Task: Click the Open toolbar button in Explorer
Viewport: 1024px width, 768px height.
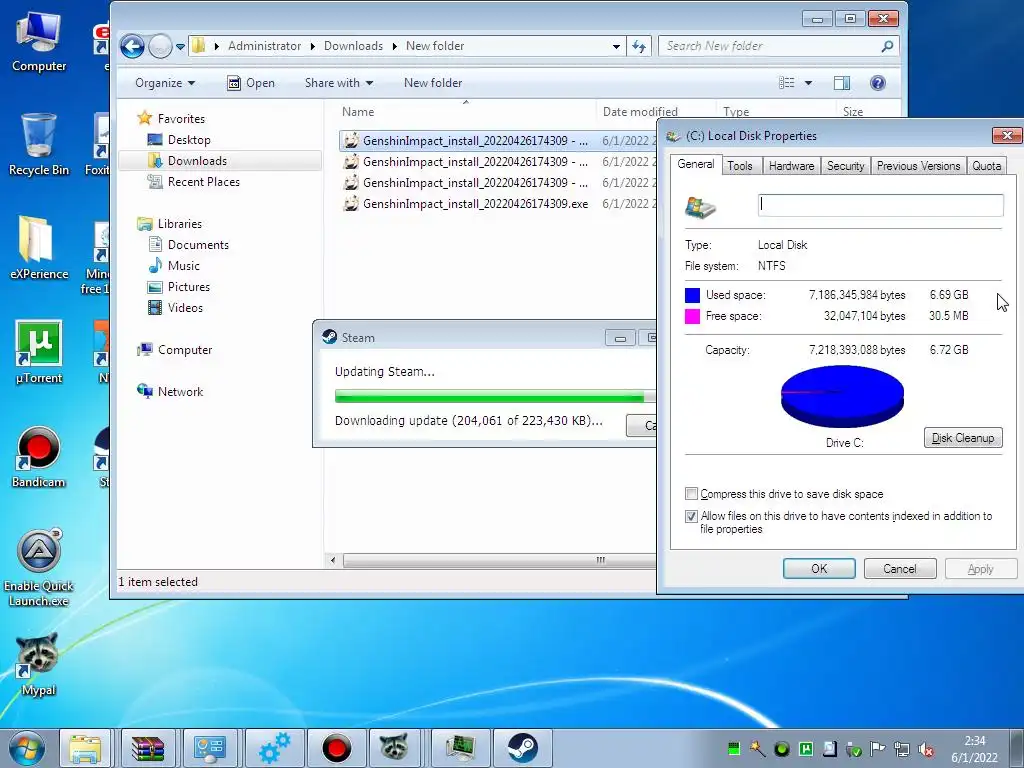Action: [x=251, y=83]
